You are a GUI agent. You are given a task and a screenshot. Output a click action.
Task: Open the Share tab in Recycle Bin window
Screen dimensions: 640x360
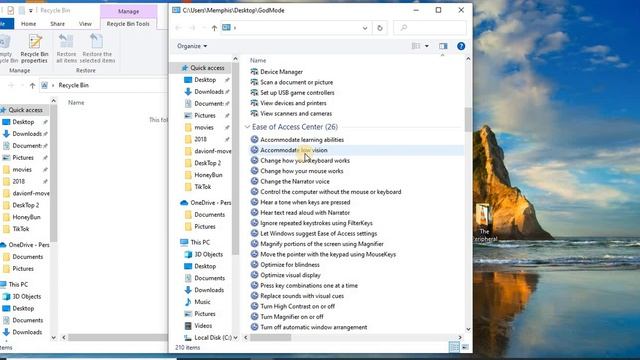tap(58, 24)
